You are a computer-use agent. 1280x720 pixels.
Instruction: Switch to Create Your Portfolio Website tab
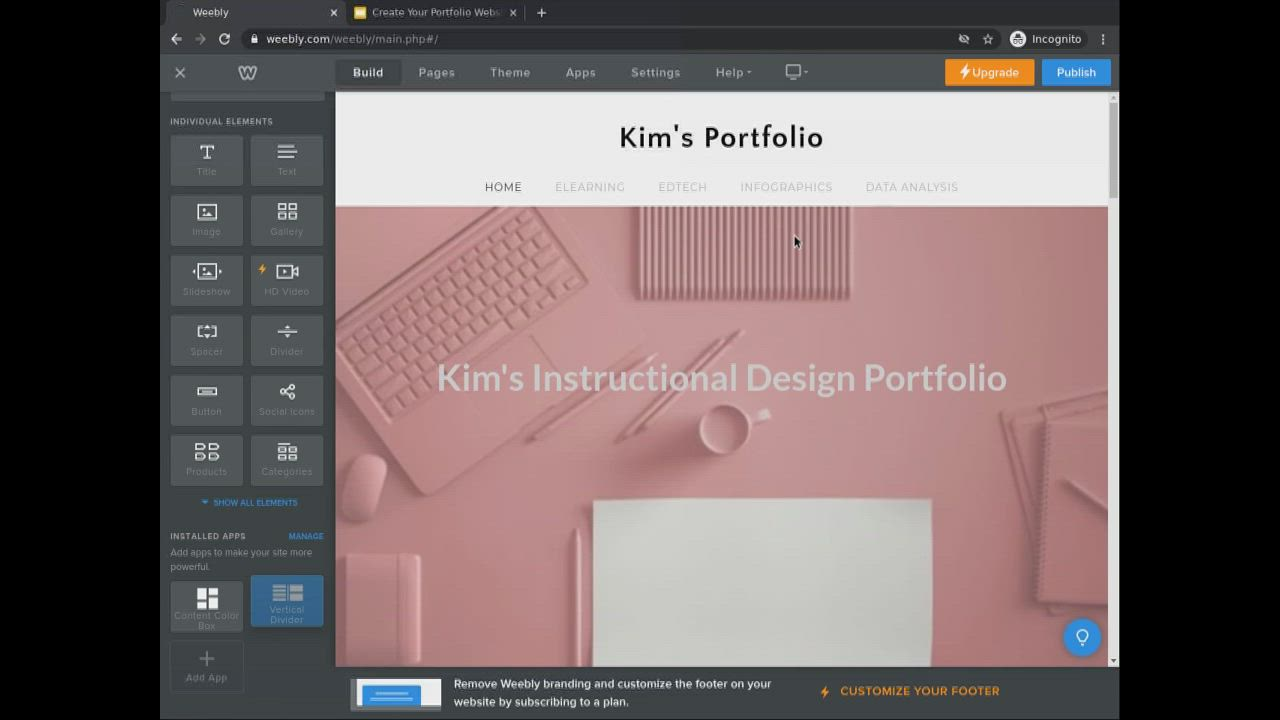(435, 12)
